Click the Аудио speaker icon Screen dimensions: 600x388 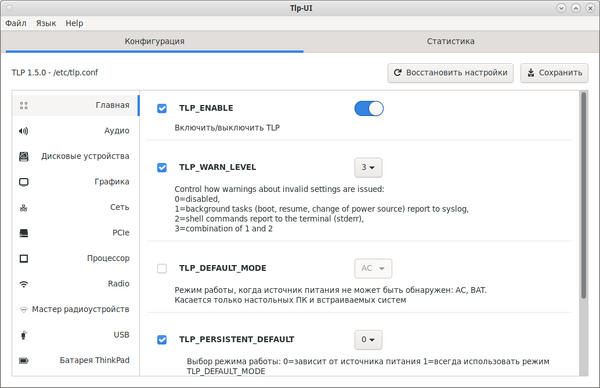pos(24,131)
